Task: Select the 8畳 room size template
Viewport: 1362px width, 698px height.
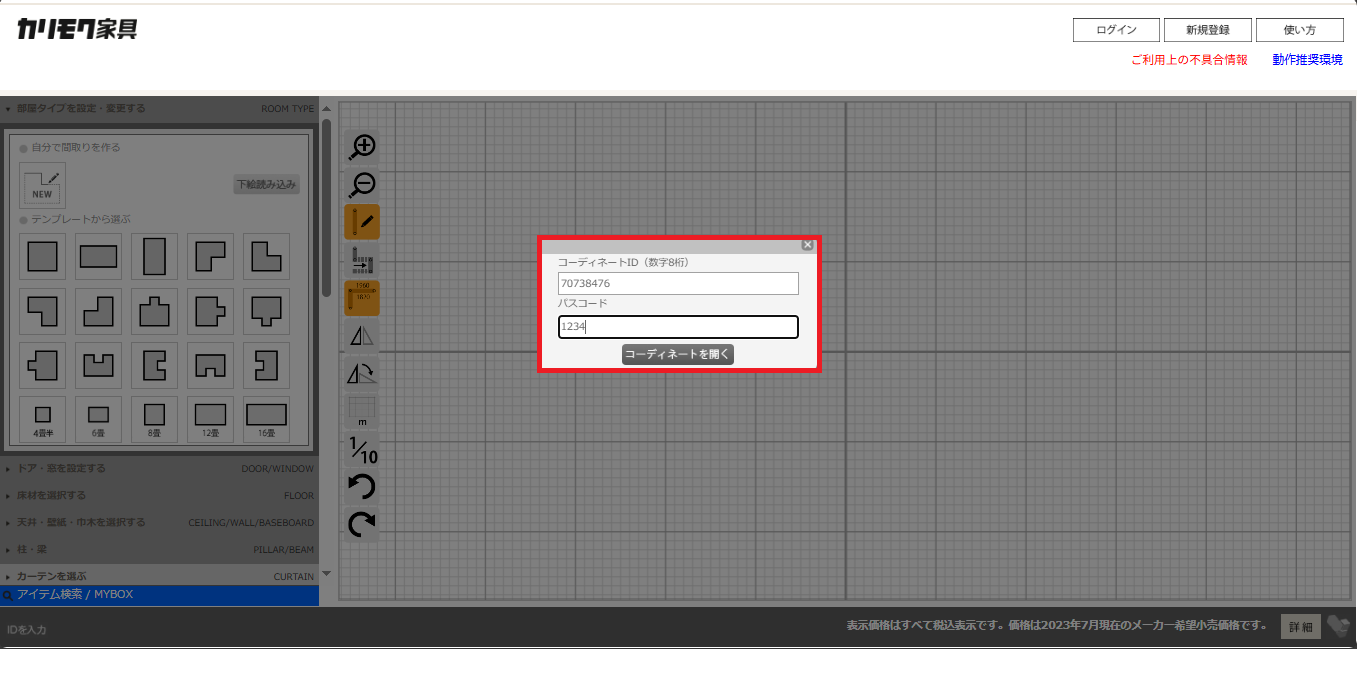Action: point(154,419)
